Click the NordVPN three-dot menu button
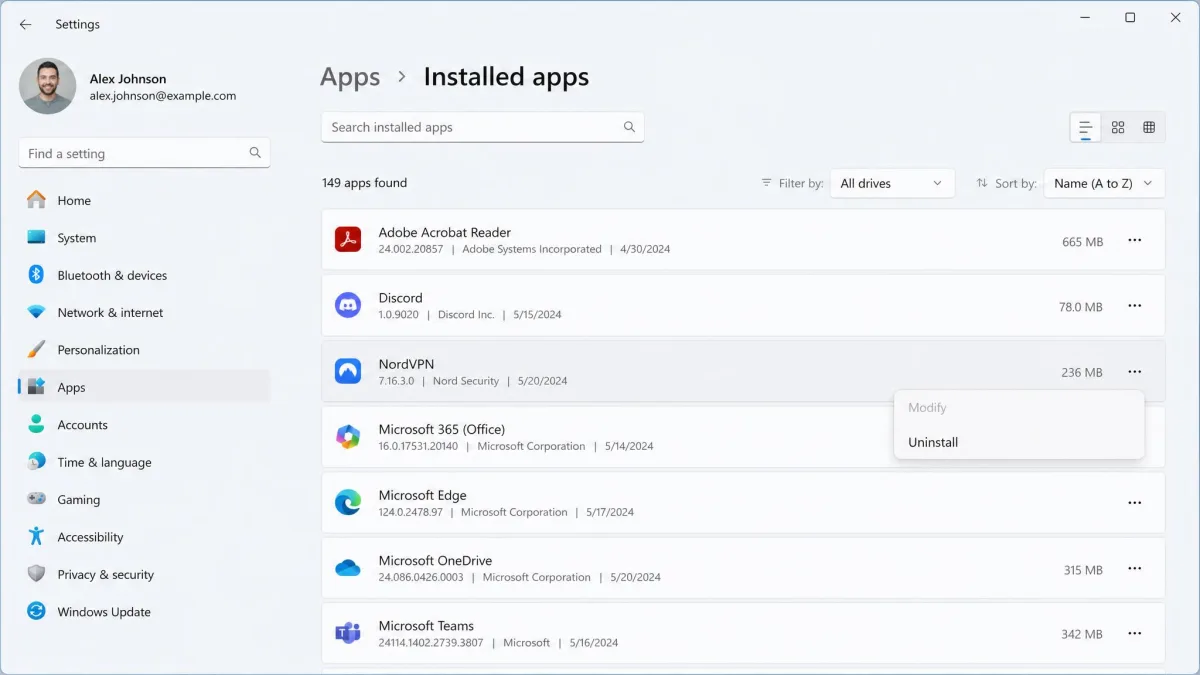The image size is (1200, 675). [1135, 372]
